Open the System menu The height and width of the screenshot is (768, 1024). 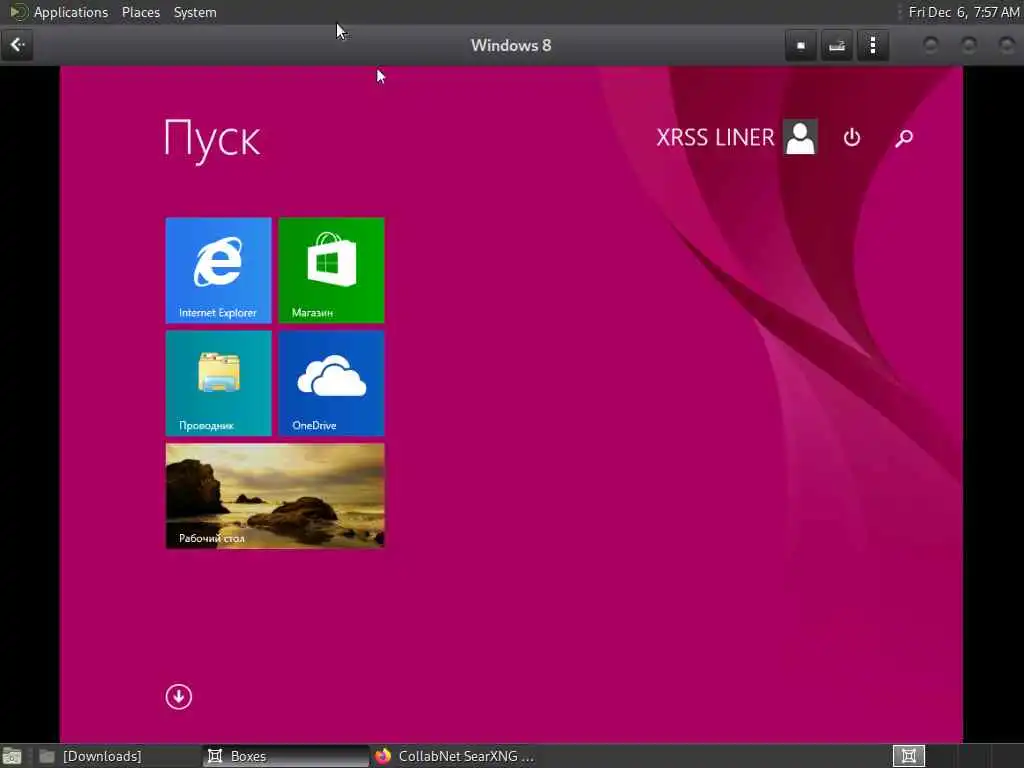click(x=195, y=12)
